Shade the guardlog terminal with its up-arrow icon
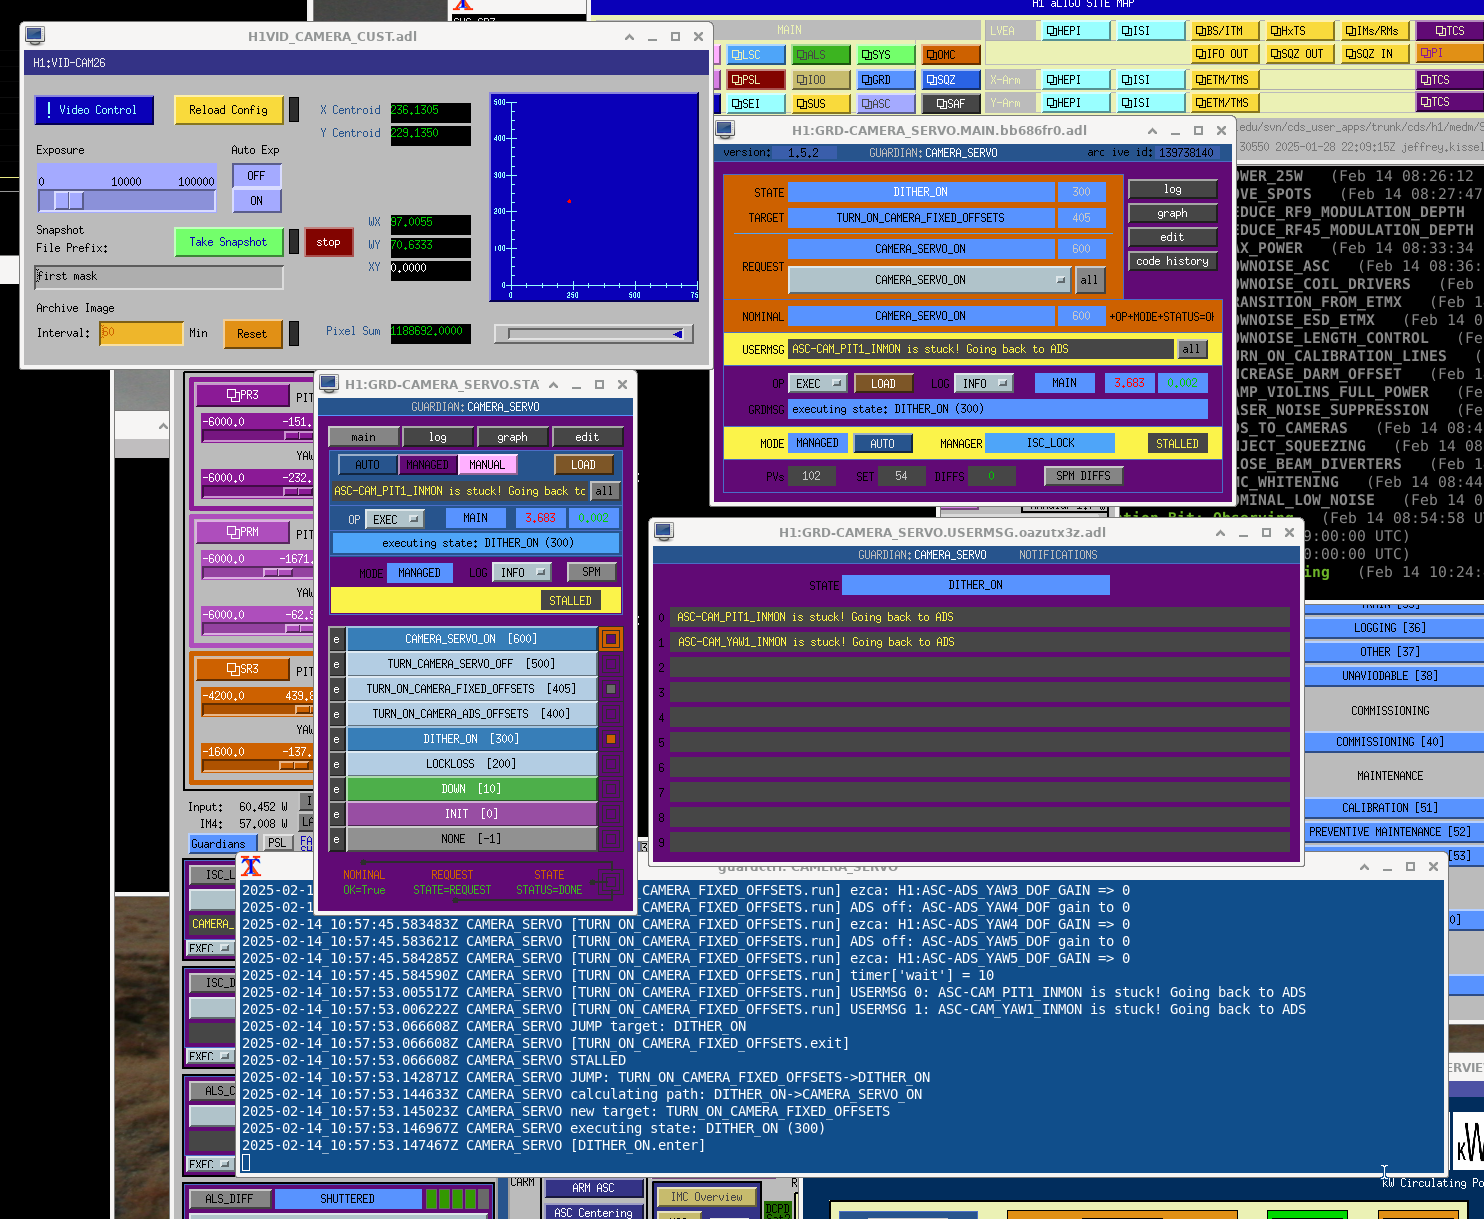The width and height of the screenshot is (1484, 1219). (x=1364, y=867)
